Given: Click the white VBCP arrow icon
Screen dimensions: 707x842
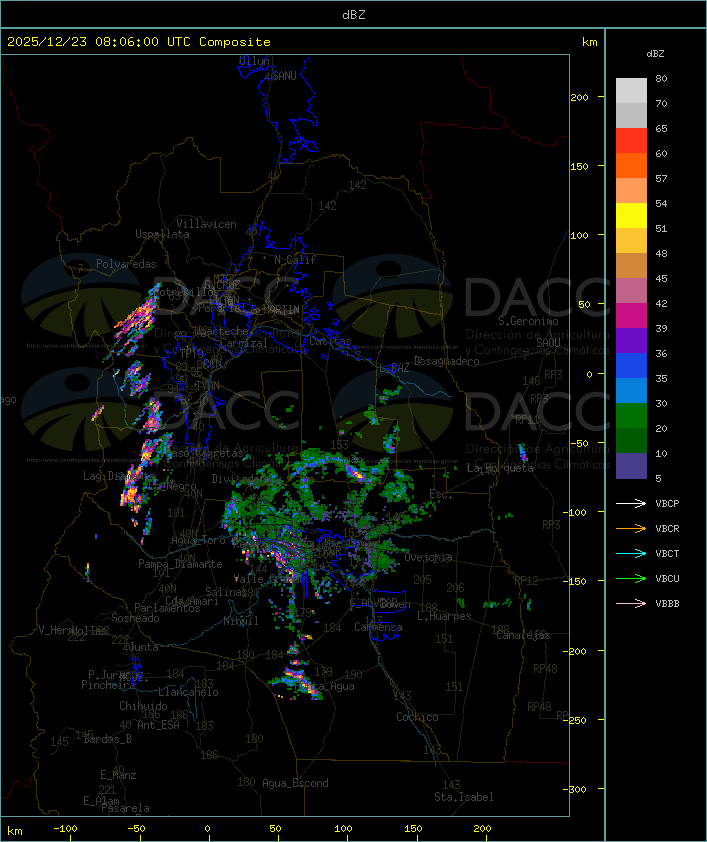Looking at the screenshot, I should 631,504.
